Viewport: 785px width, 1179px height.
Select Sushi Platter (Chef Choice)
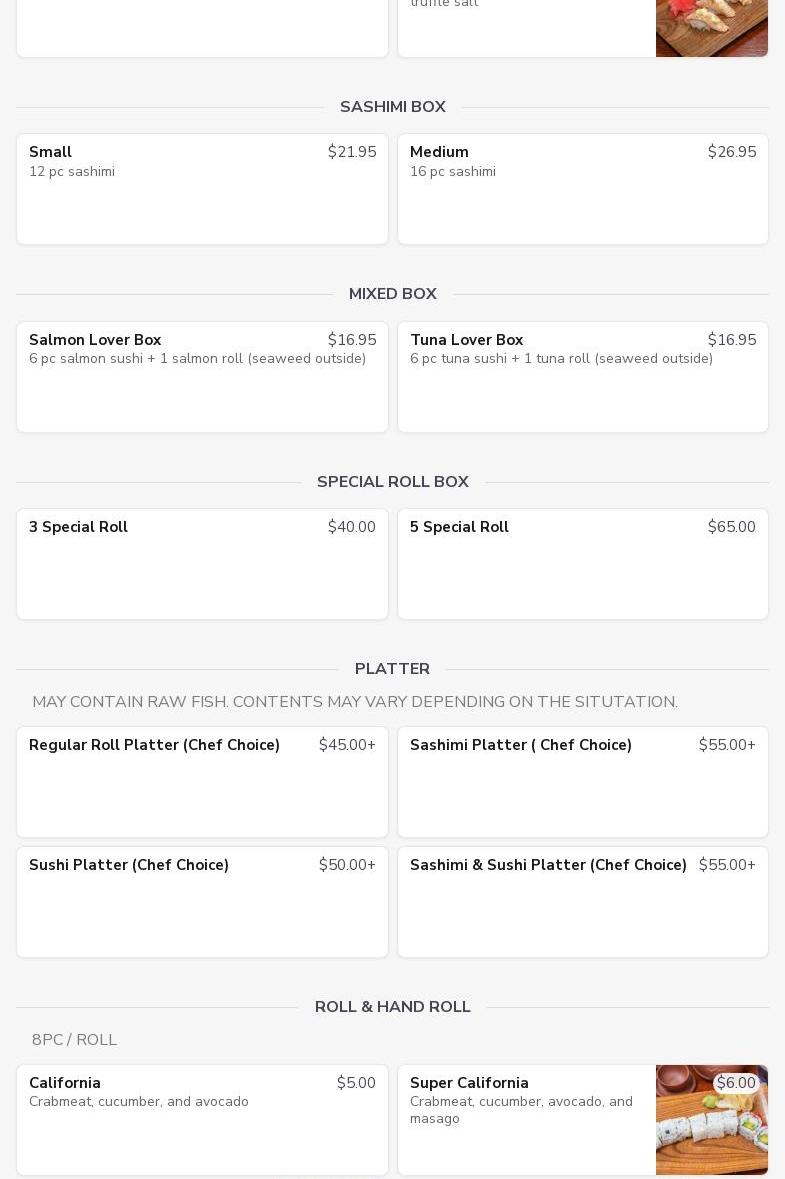pyautogui.click(x=202, y=902)
